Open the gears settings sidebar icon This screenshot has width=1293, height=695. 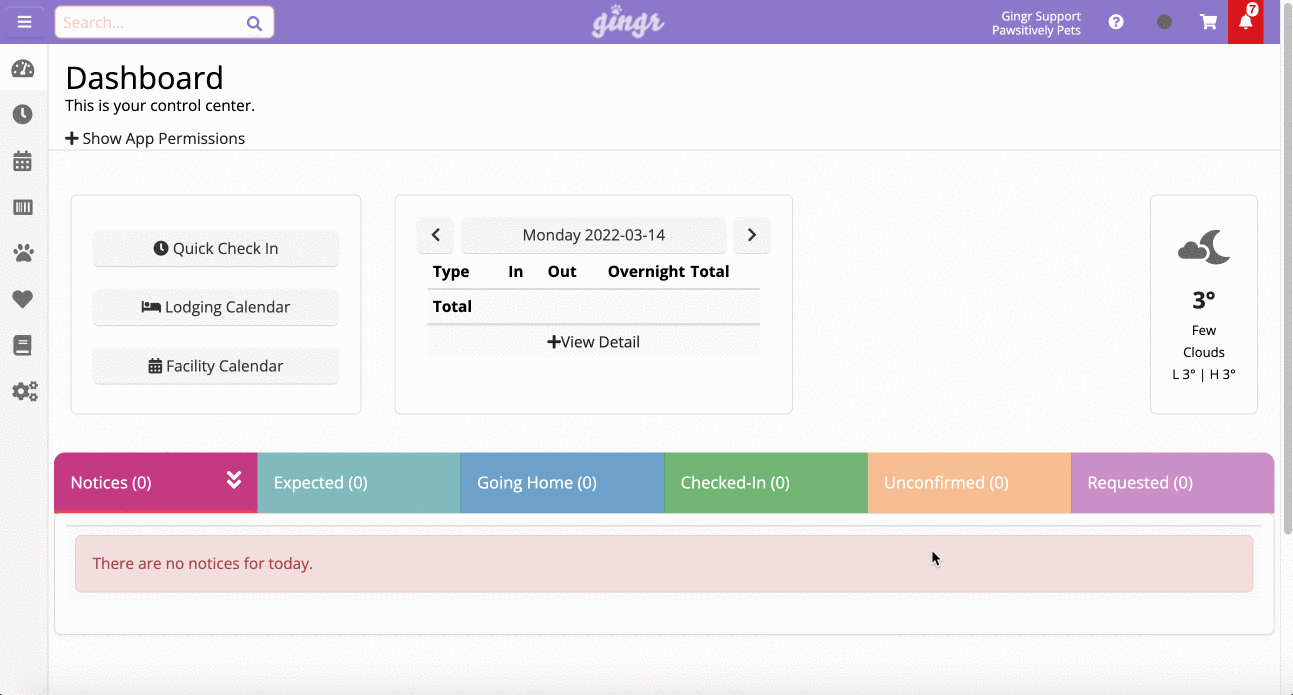pos(24,391)
